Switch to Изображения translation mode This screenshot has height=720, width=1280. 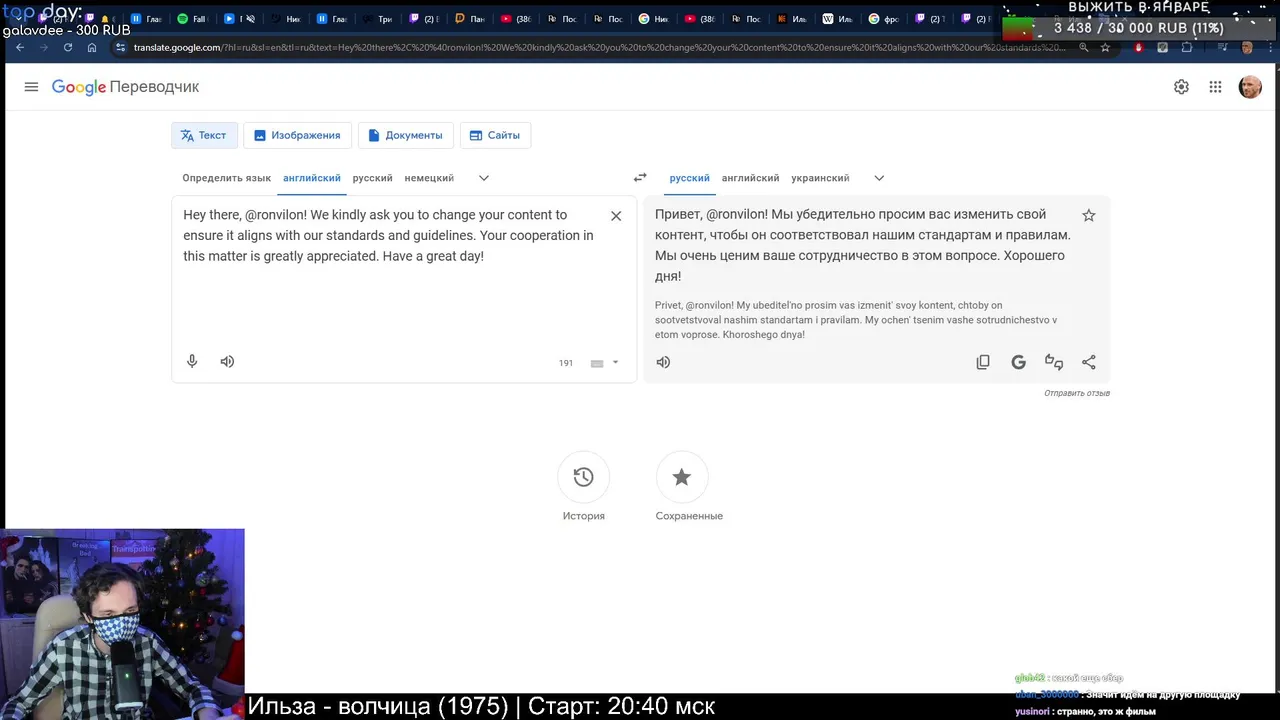(x=297, y=135)
